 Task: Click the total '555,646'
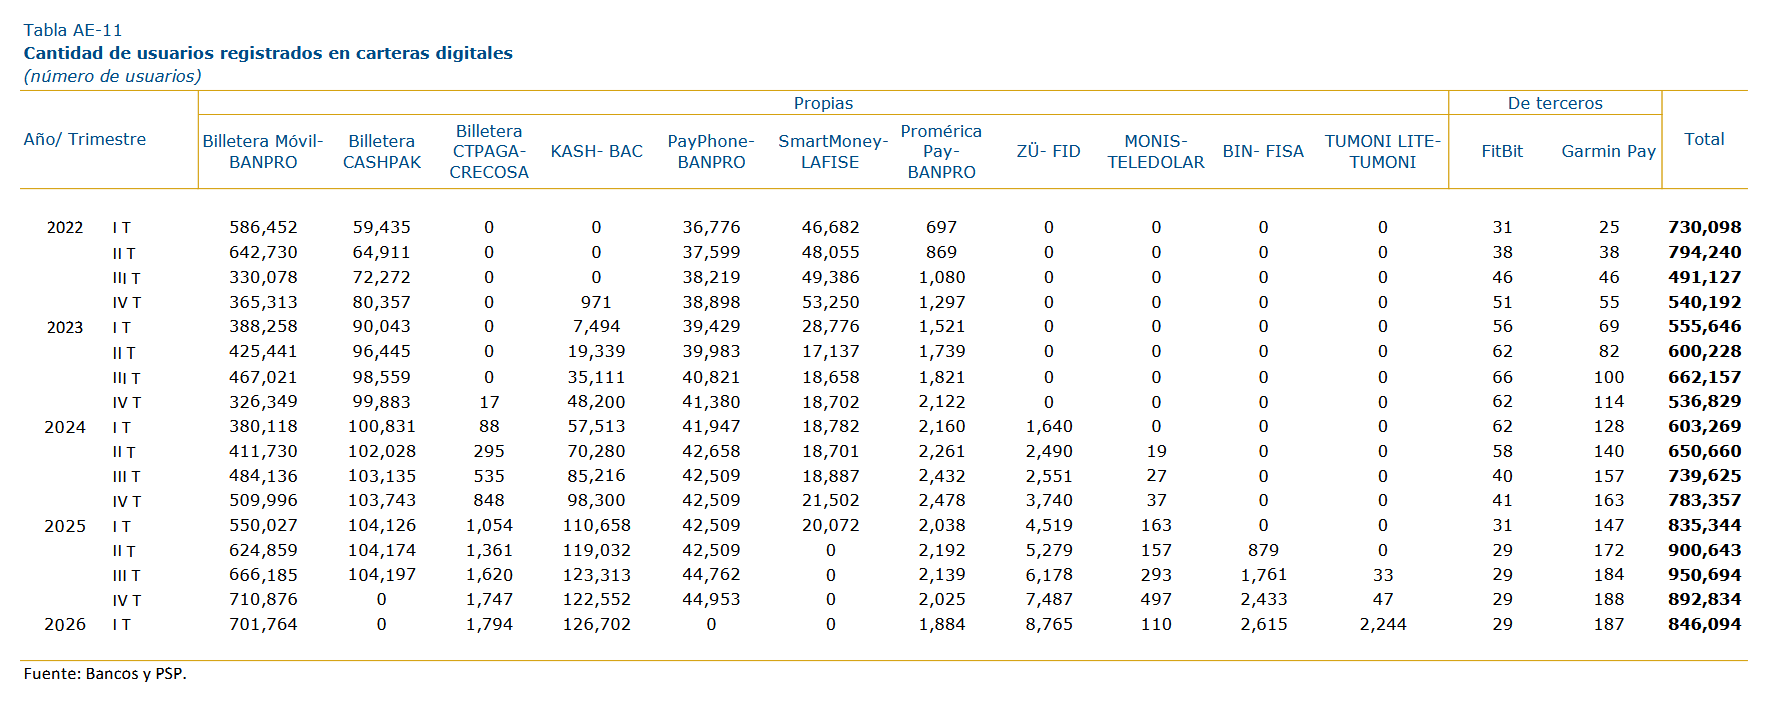coord(1704,327)
